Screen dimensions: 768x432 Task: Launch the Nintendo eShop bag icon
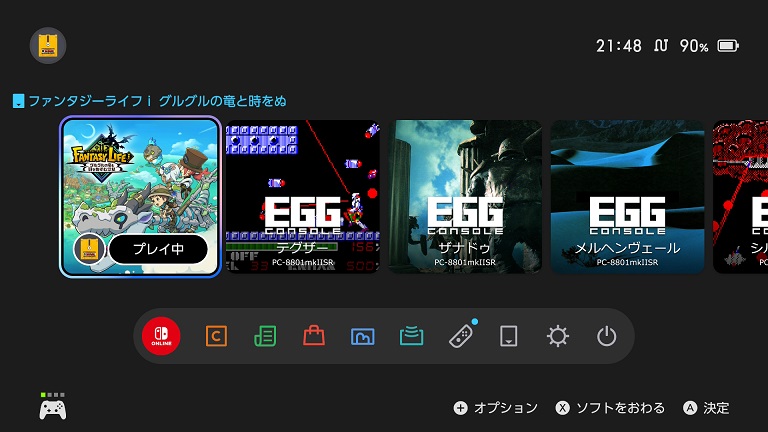click(314, 336)
